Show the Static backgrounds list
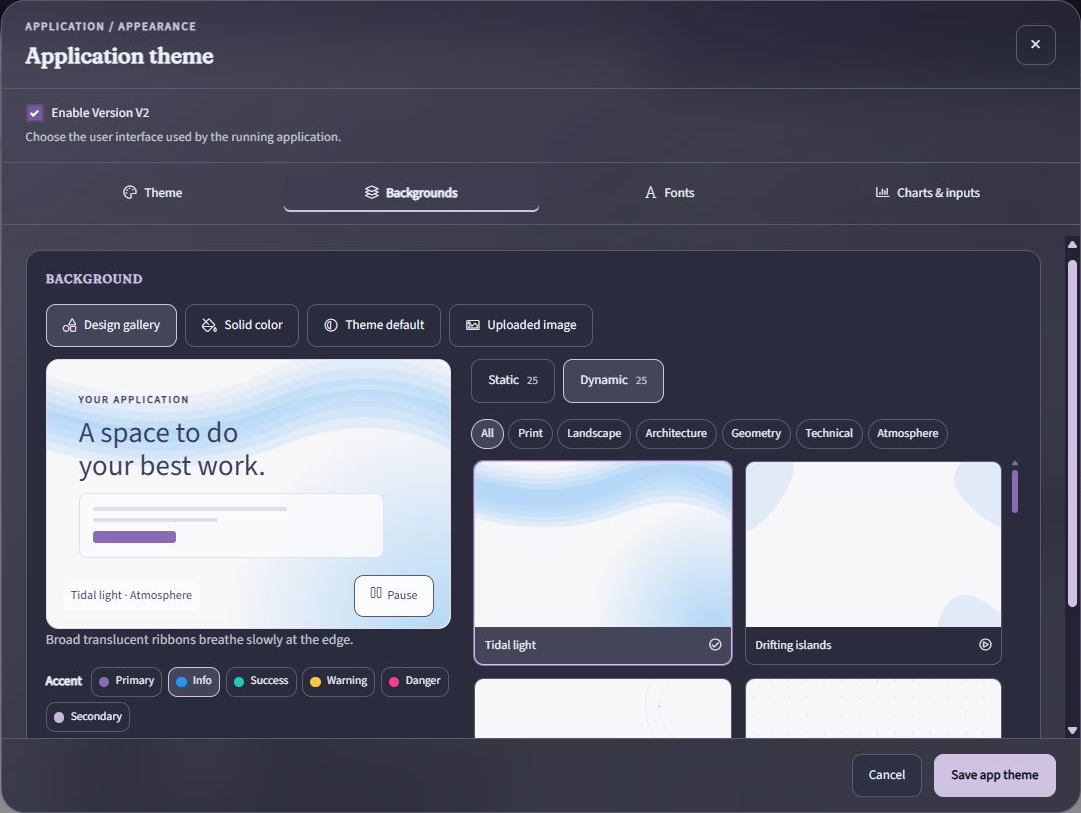The width and height of the screenshot is (1081, 813). pos(513,381)
